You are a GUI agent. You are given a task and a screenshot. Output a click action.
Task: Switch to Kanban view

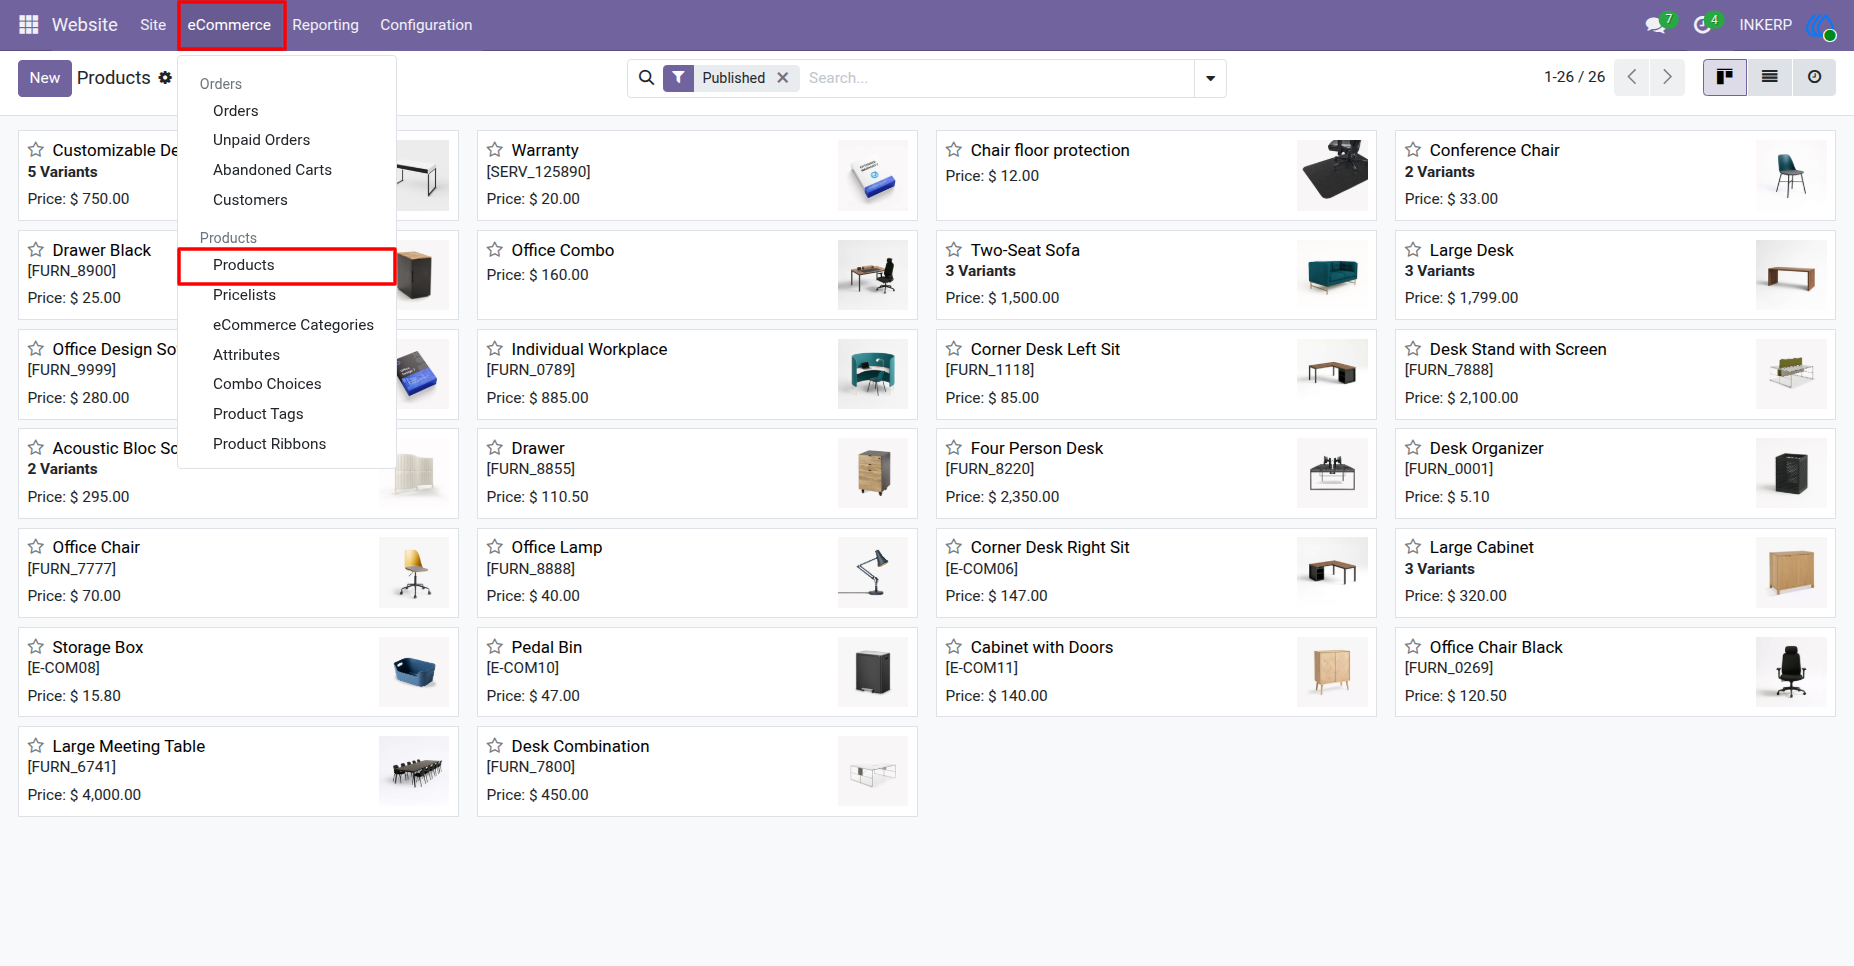tap(1725, 77)
